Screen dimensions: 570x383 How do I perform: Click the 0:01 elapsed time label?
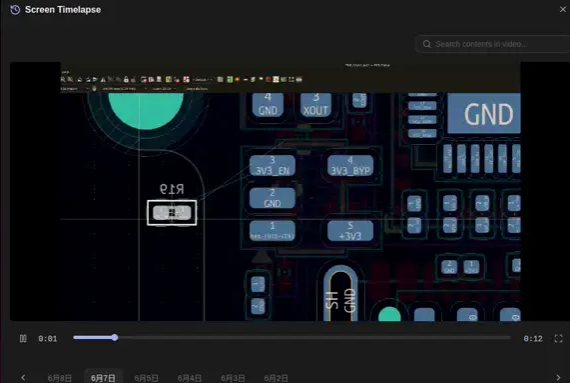click(x=48, y=339)
